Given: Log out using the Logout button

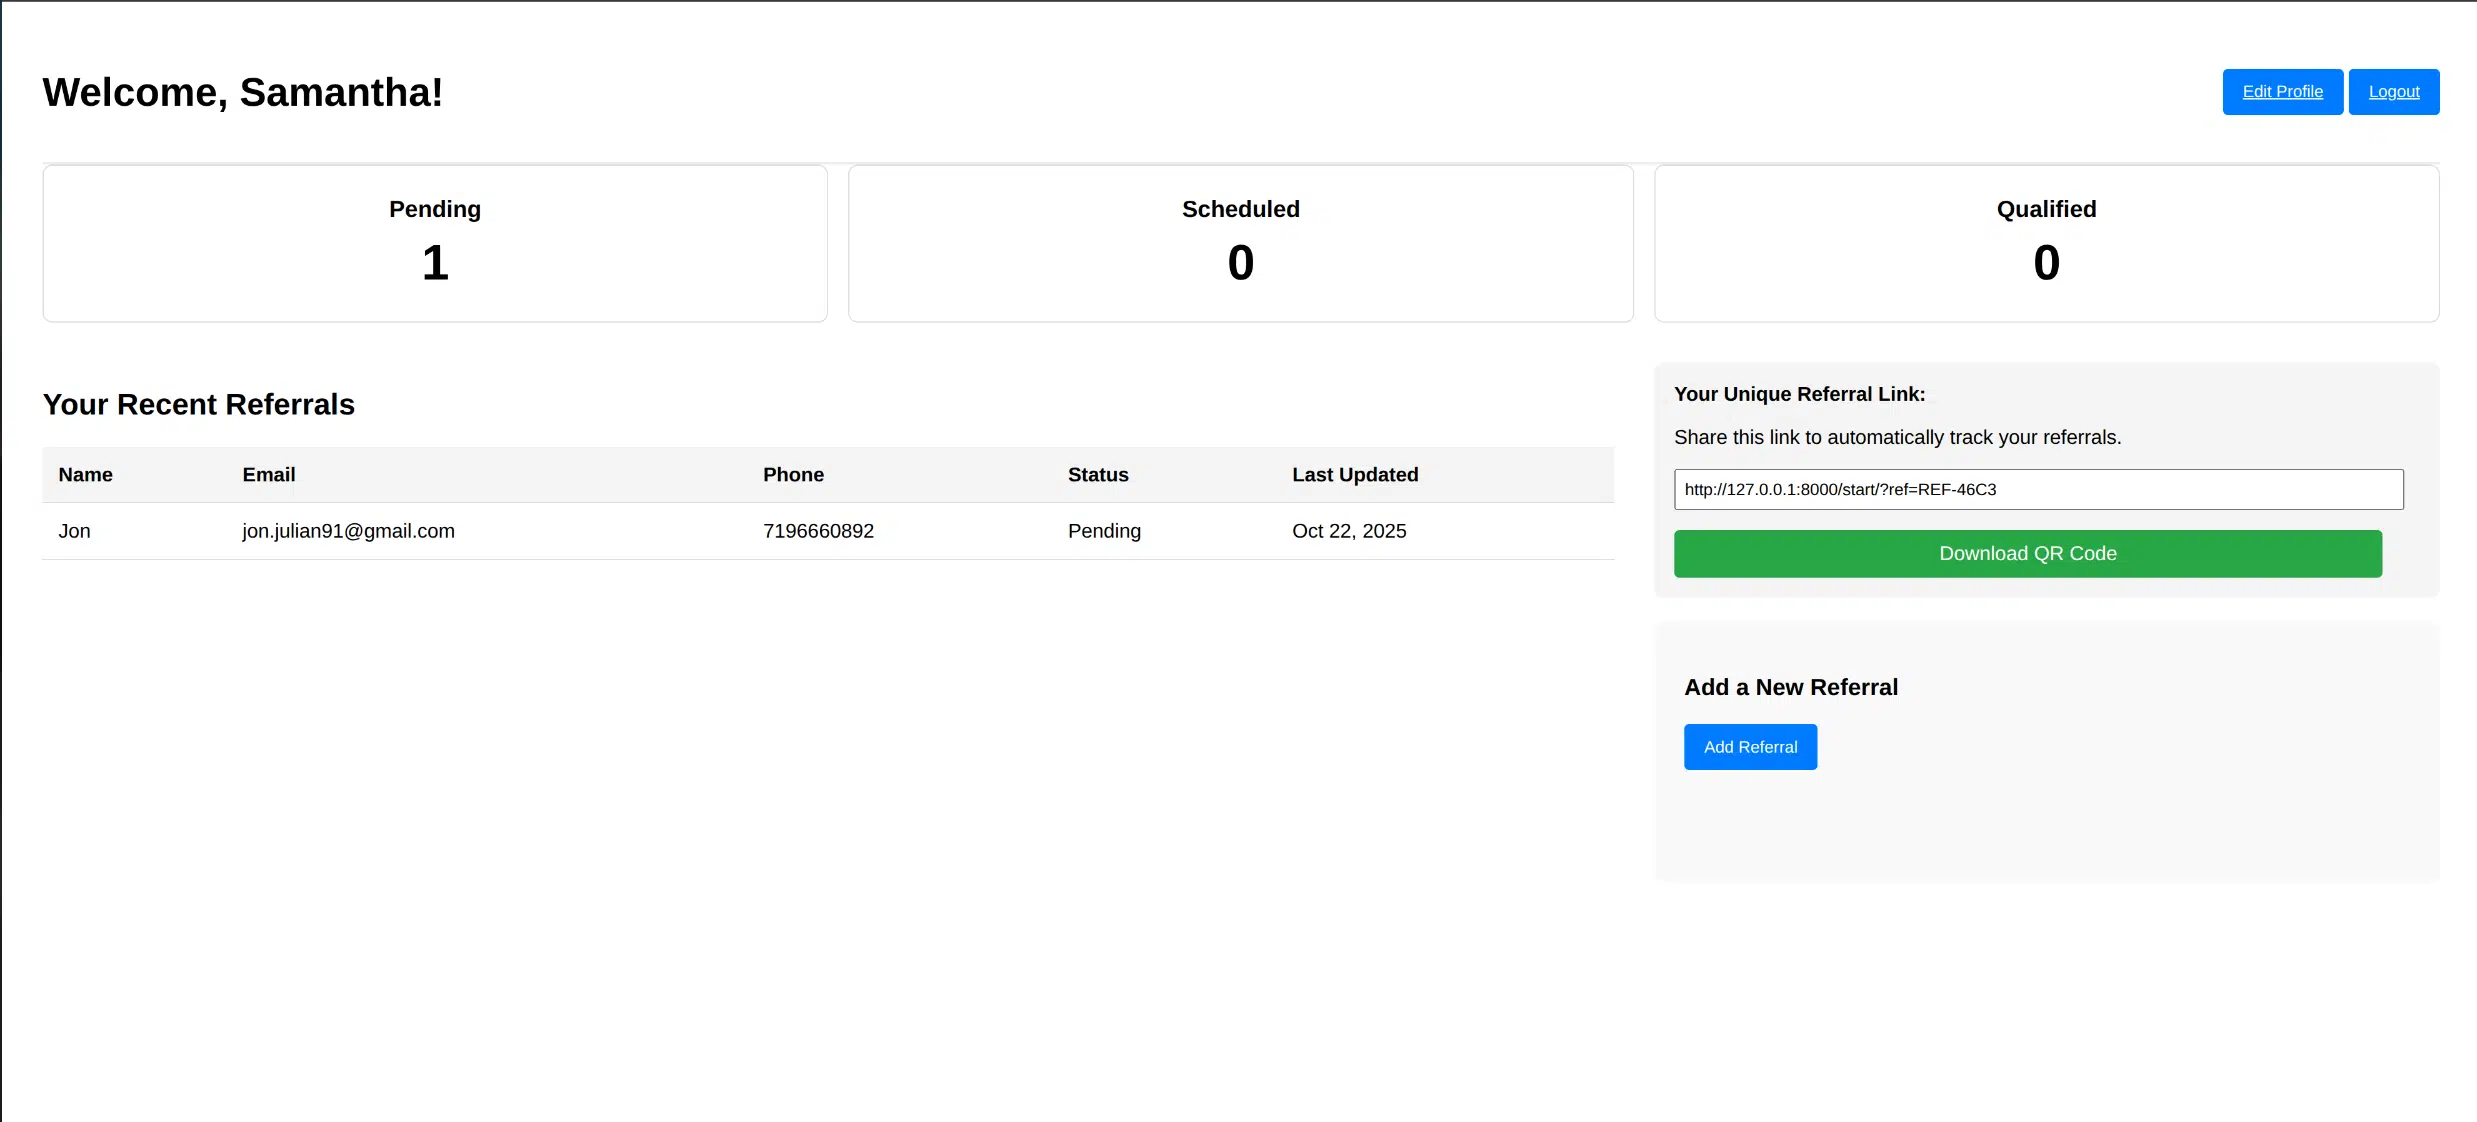Looking at the screenshot, I should coord(2393,92).
